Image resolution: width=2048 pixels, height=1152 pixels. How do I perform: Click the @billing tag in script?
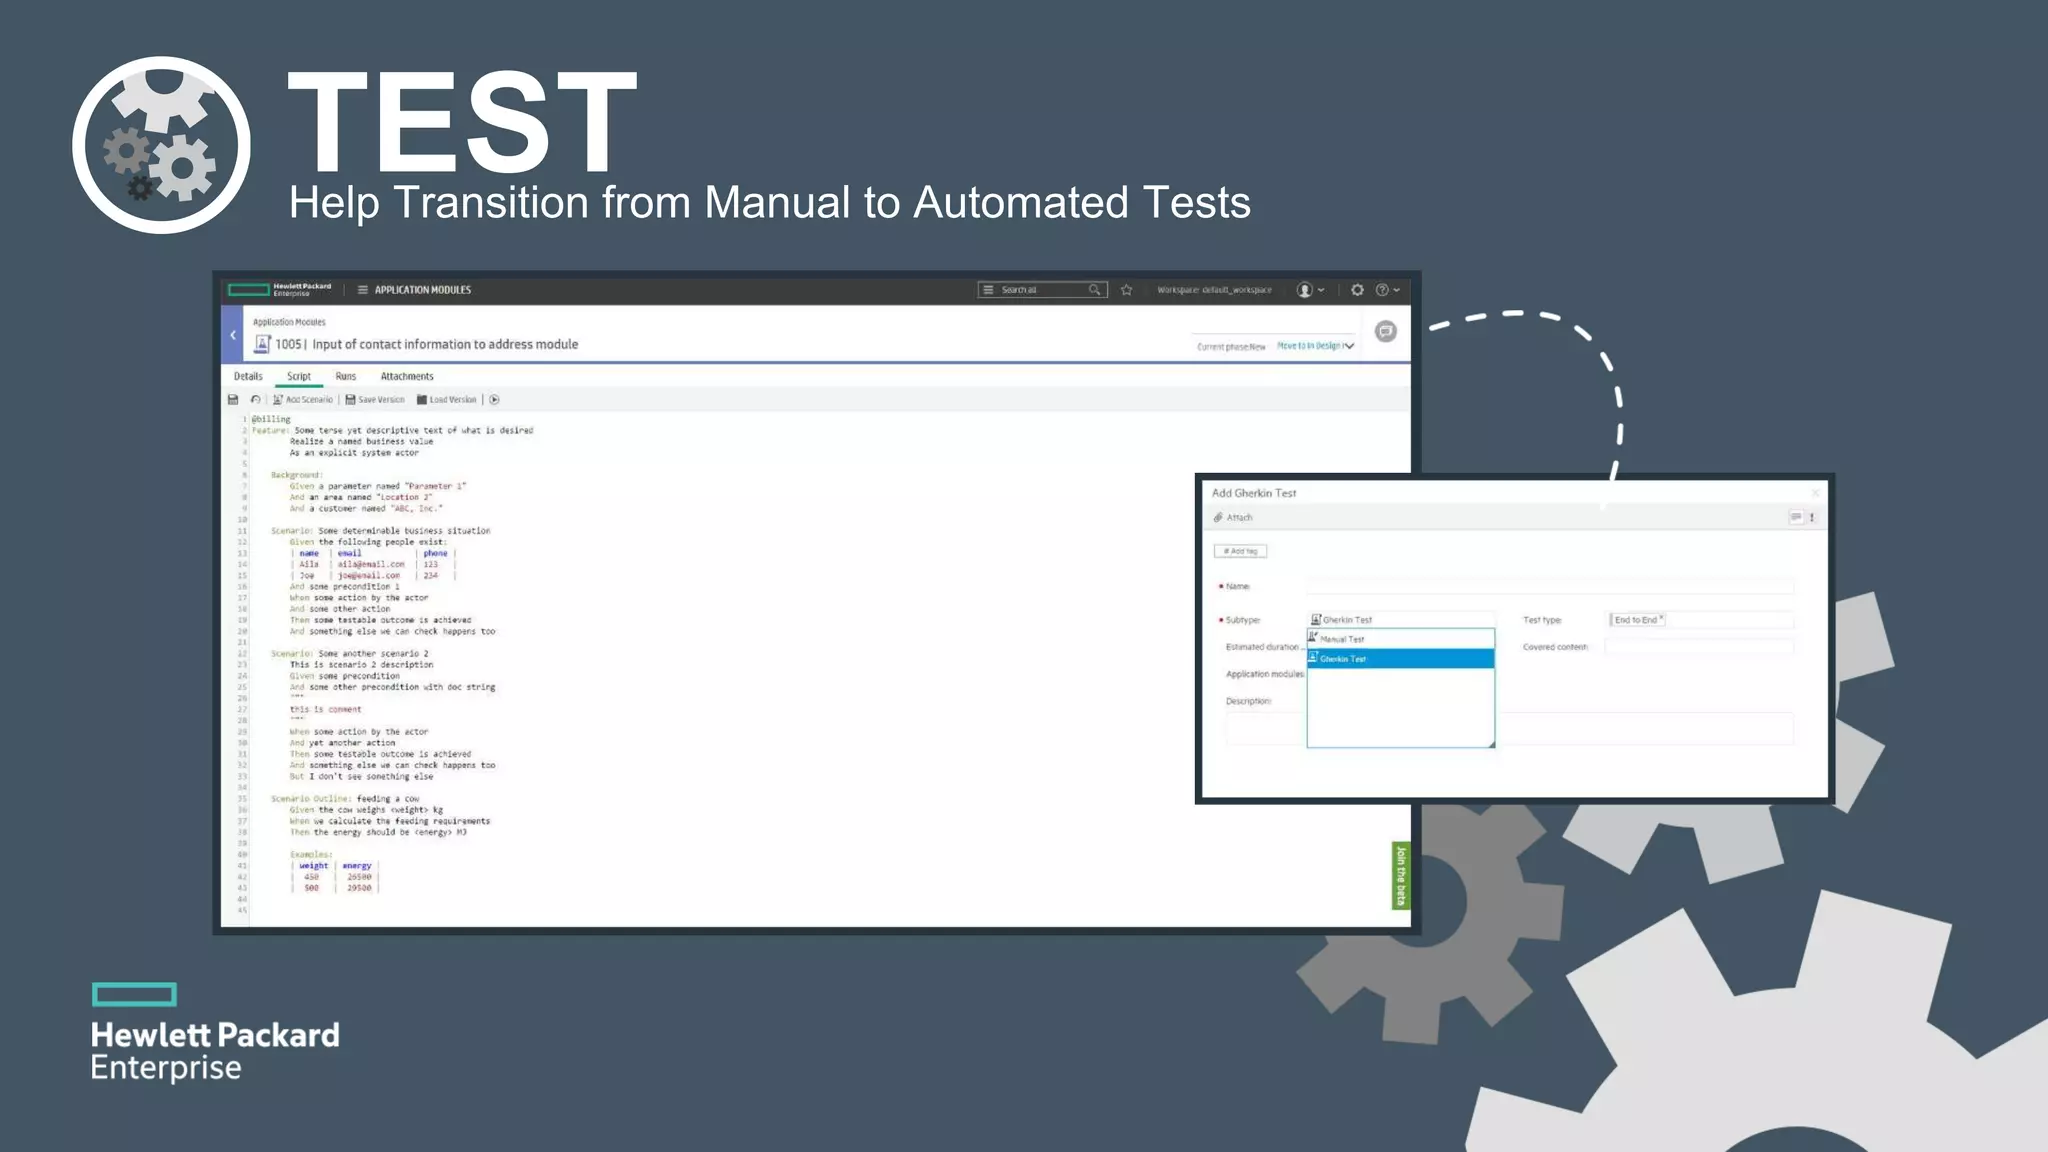[271, 419]
